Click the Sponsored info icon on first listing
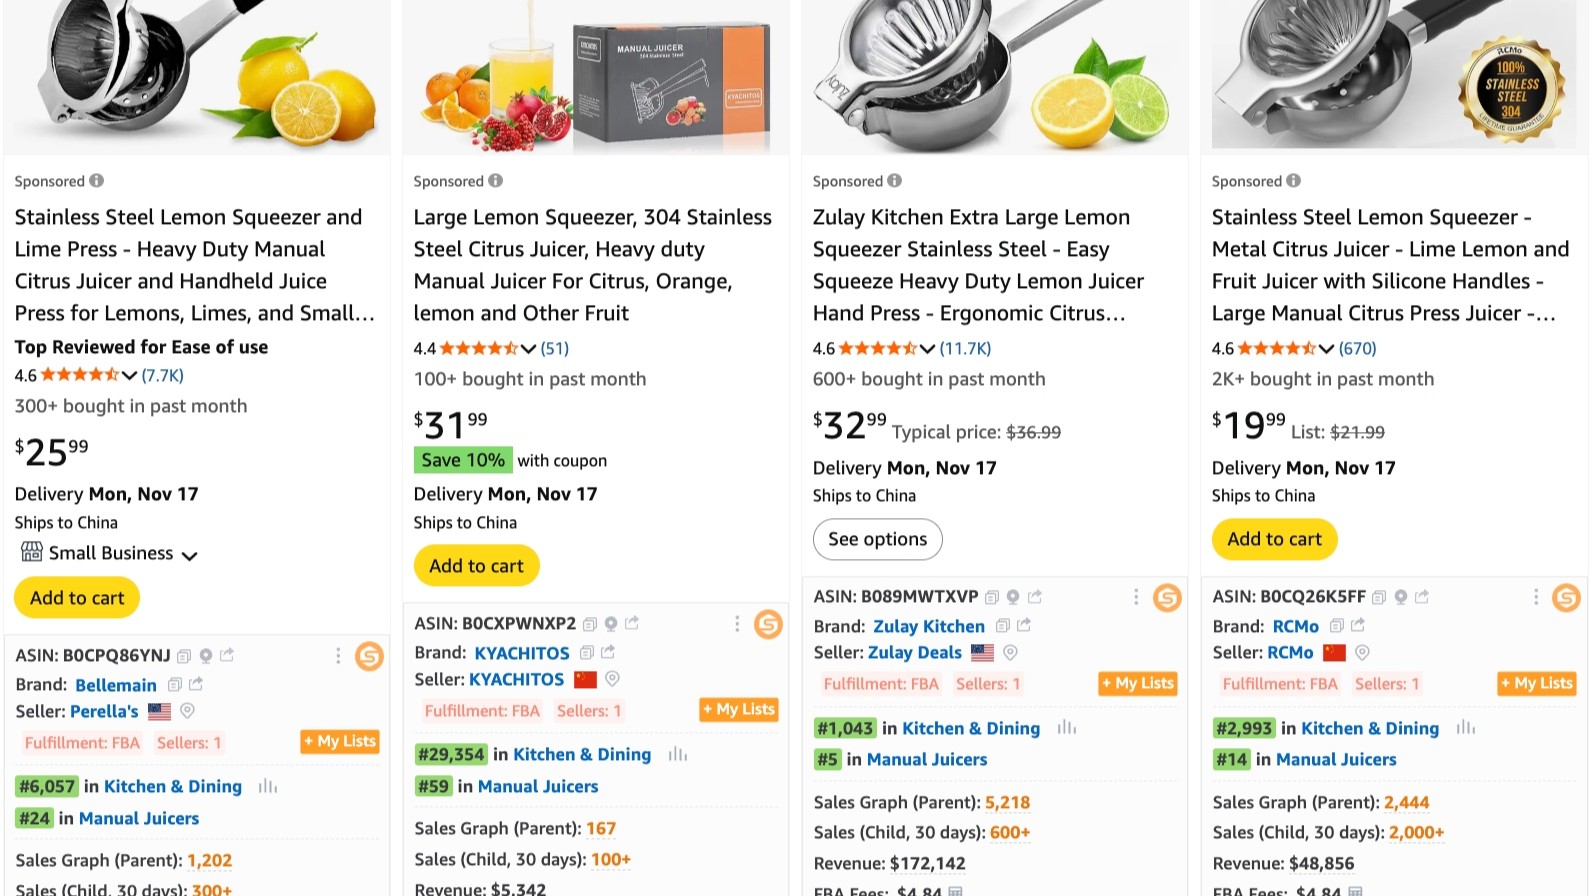1592x896 pixels. (x=96, y=181)
